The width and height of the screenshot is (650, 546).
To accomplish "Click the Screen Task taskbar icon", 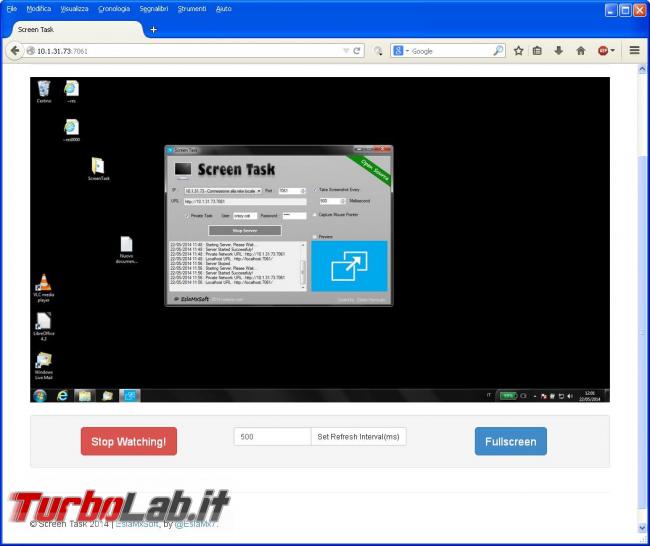I will (x=130, y=396).
